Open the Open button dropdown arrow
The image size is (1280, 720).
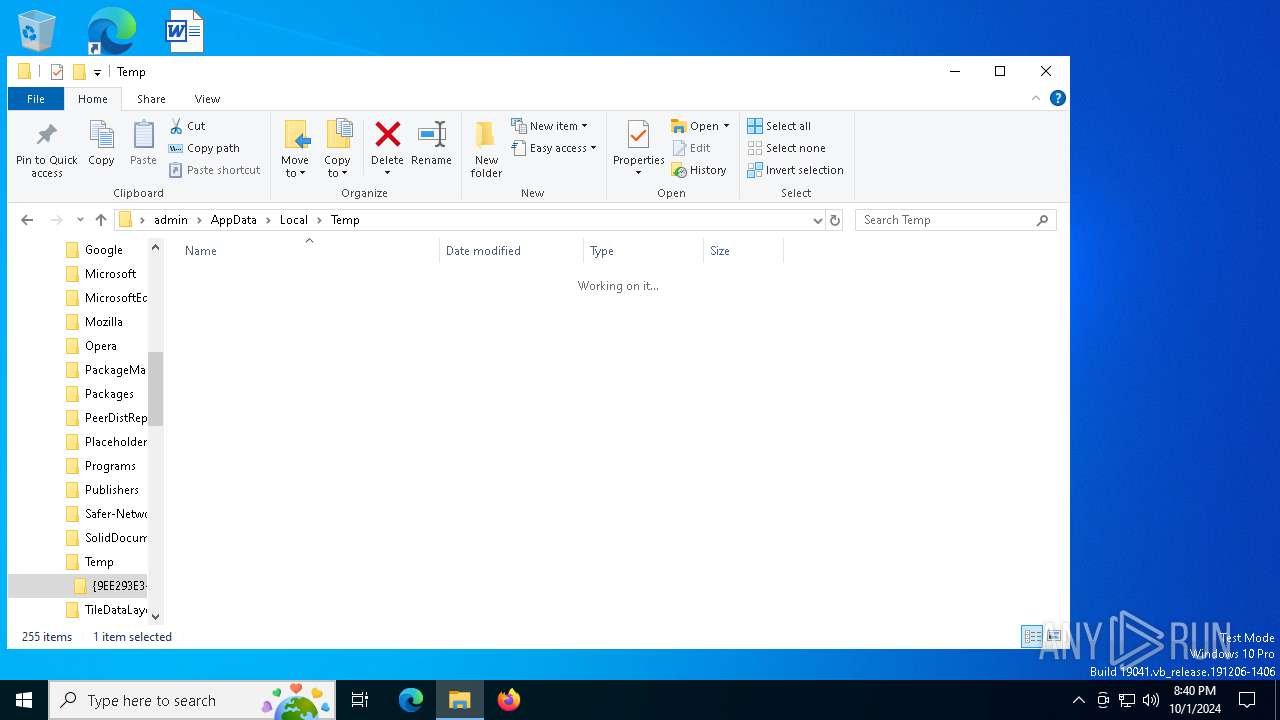[726, 126]
